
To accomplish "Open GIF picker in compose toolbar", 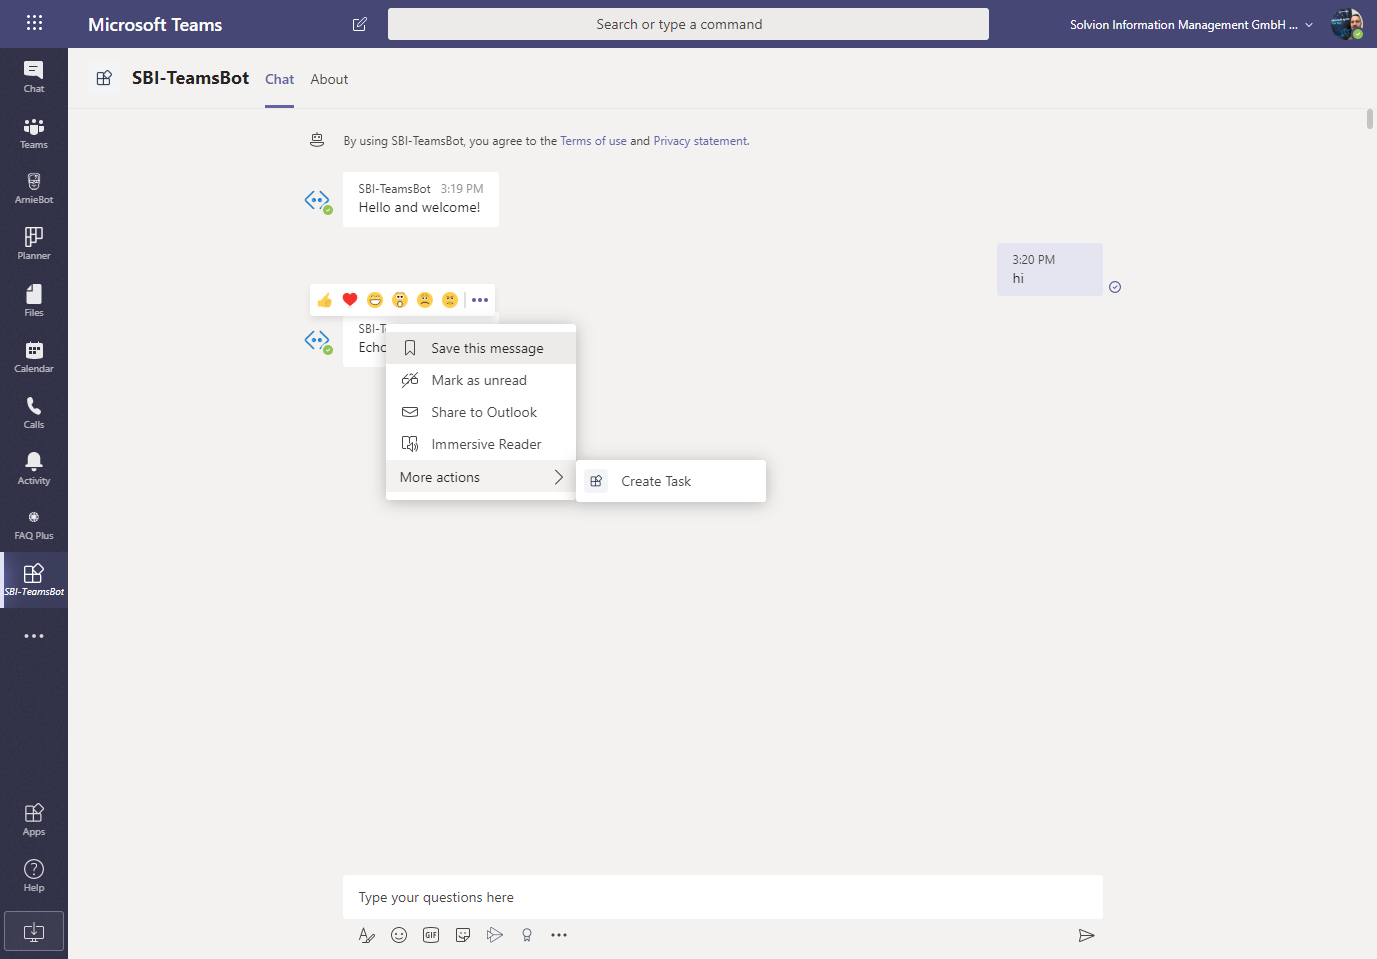I will (x=431, y=935).
